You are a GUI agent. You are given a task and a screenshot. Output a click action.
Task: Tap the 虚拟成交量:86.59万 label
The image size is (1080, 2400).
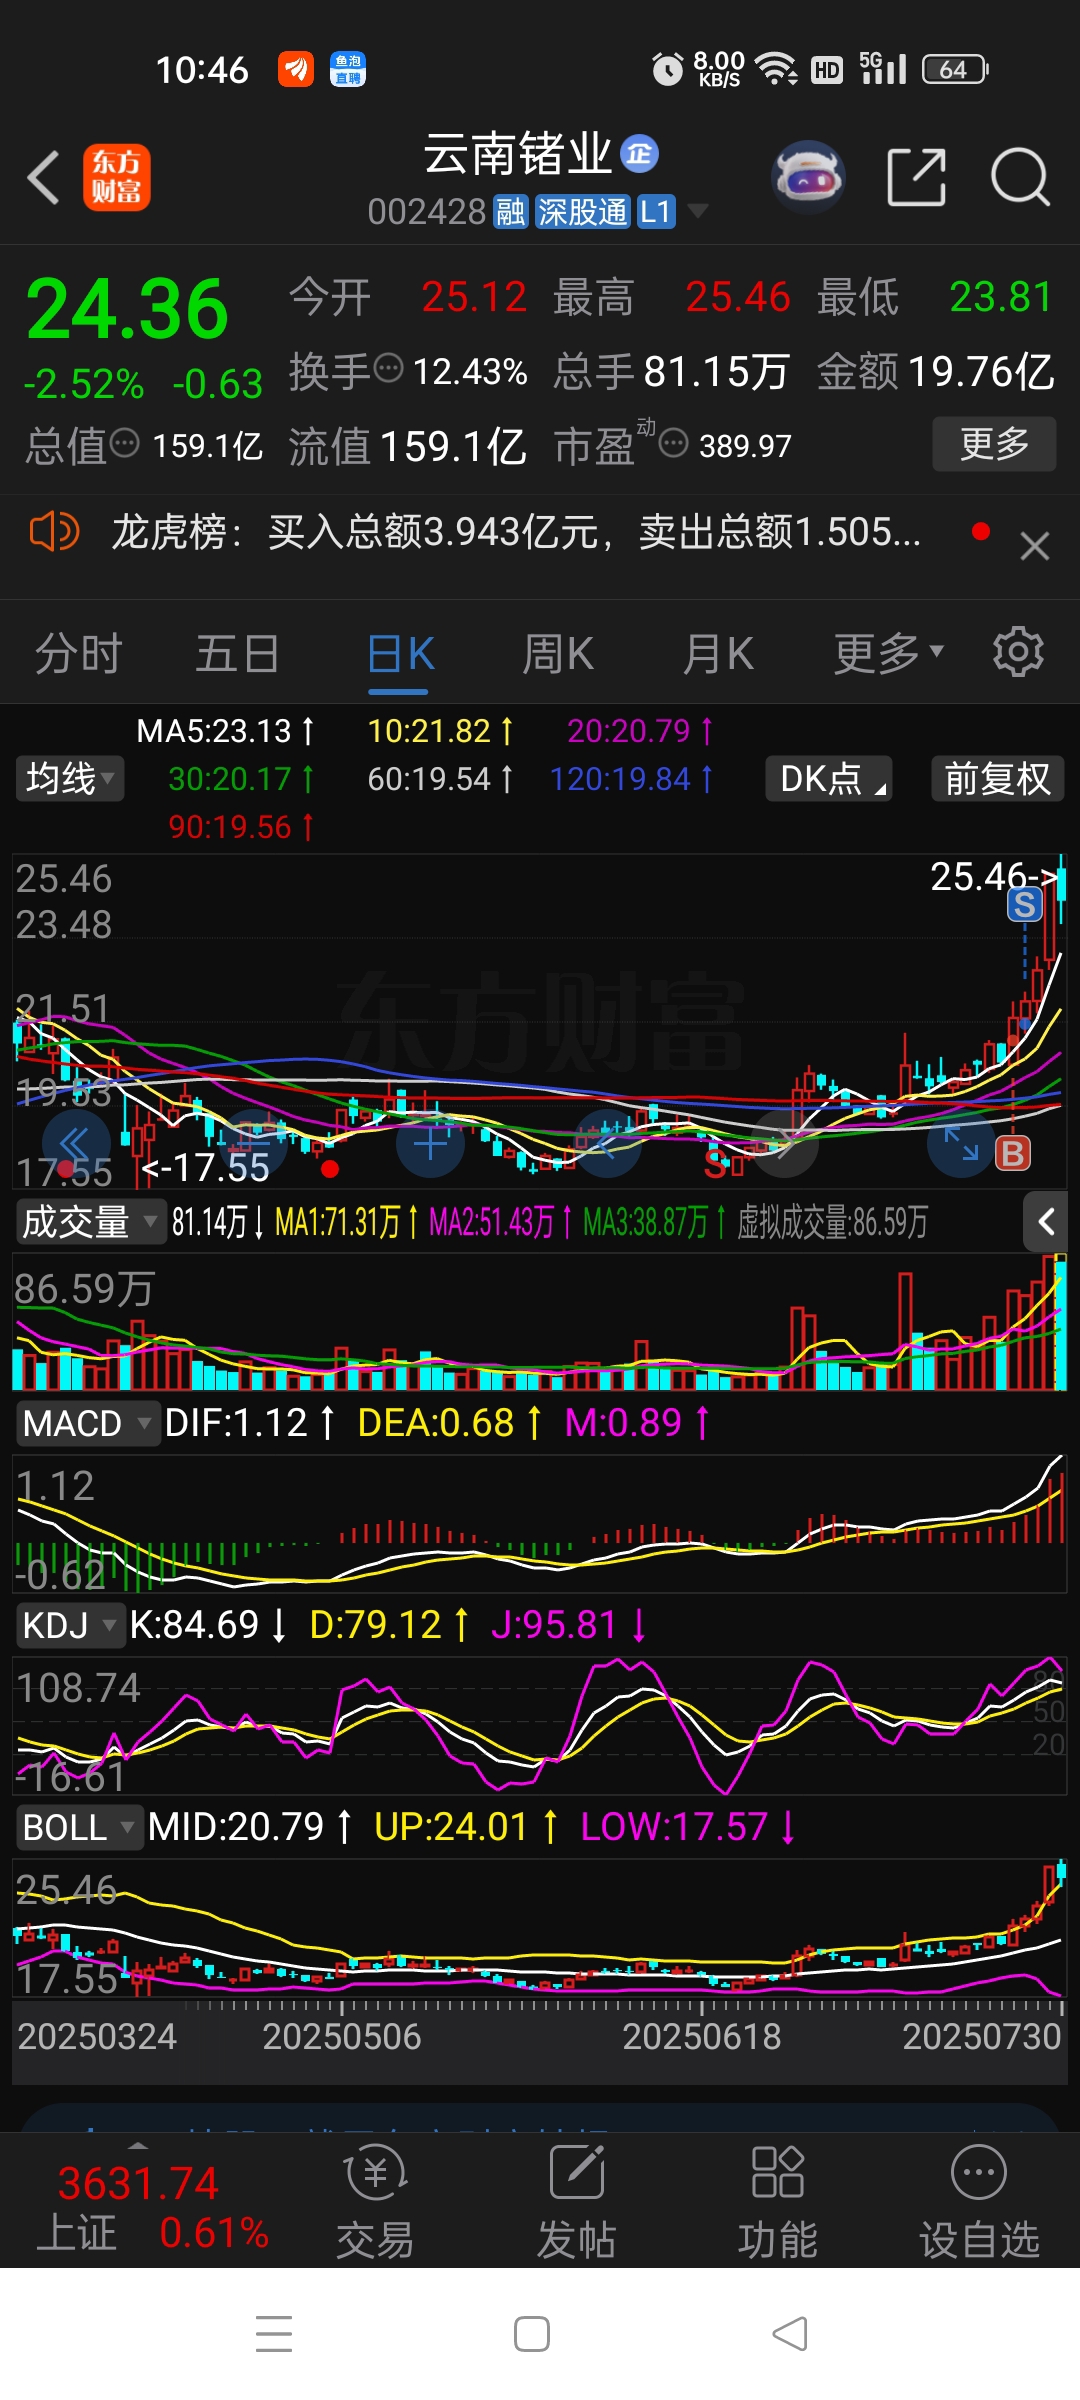pyautogui.click(x=833, y=1222)
